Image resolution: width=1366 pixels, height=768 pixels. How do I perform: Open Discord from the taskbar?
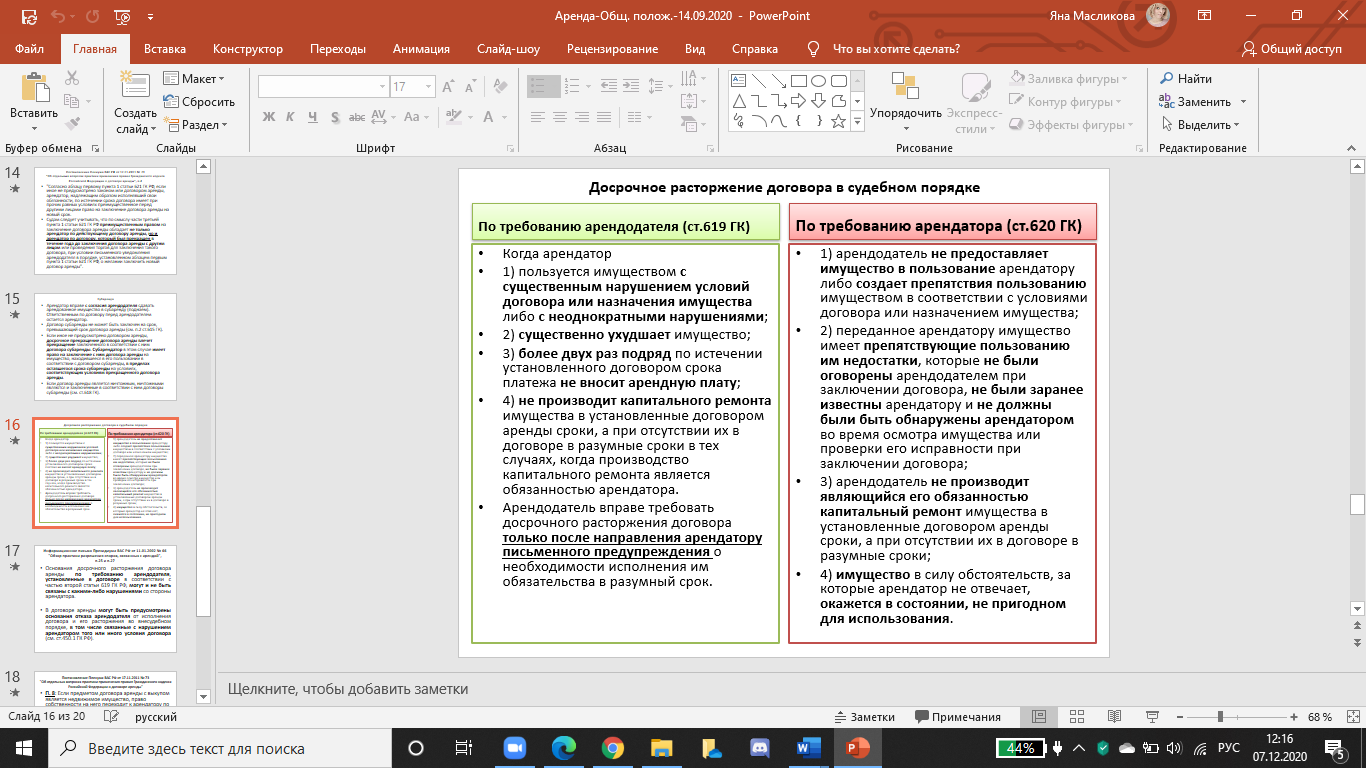coord(760,747)
